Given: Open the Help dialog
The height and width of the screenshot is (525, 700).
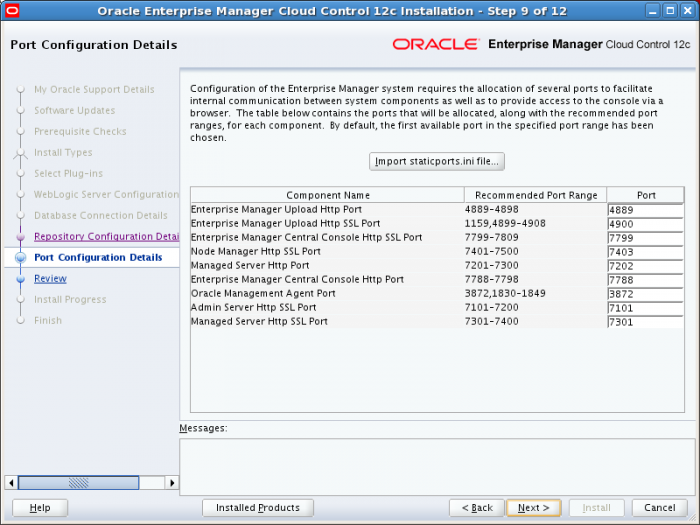Looking at the screenshot, I should pyautogui.click(x=40, y=508).
